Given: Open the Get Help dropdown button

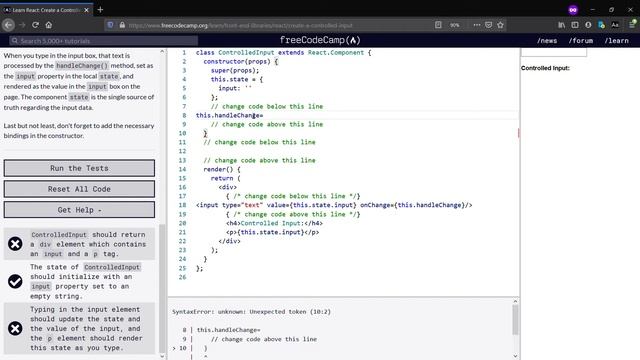Looking at the screenshot, I should tap(79, 210).
